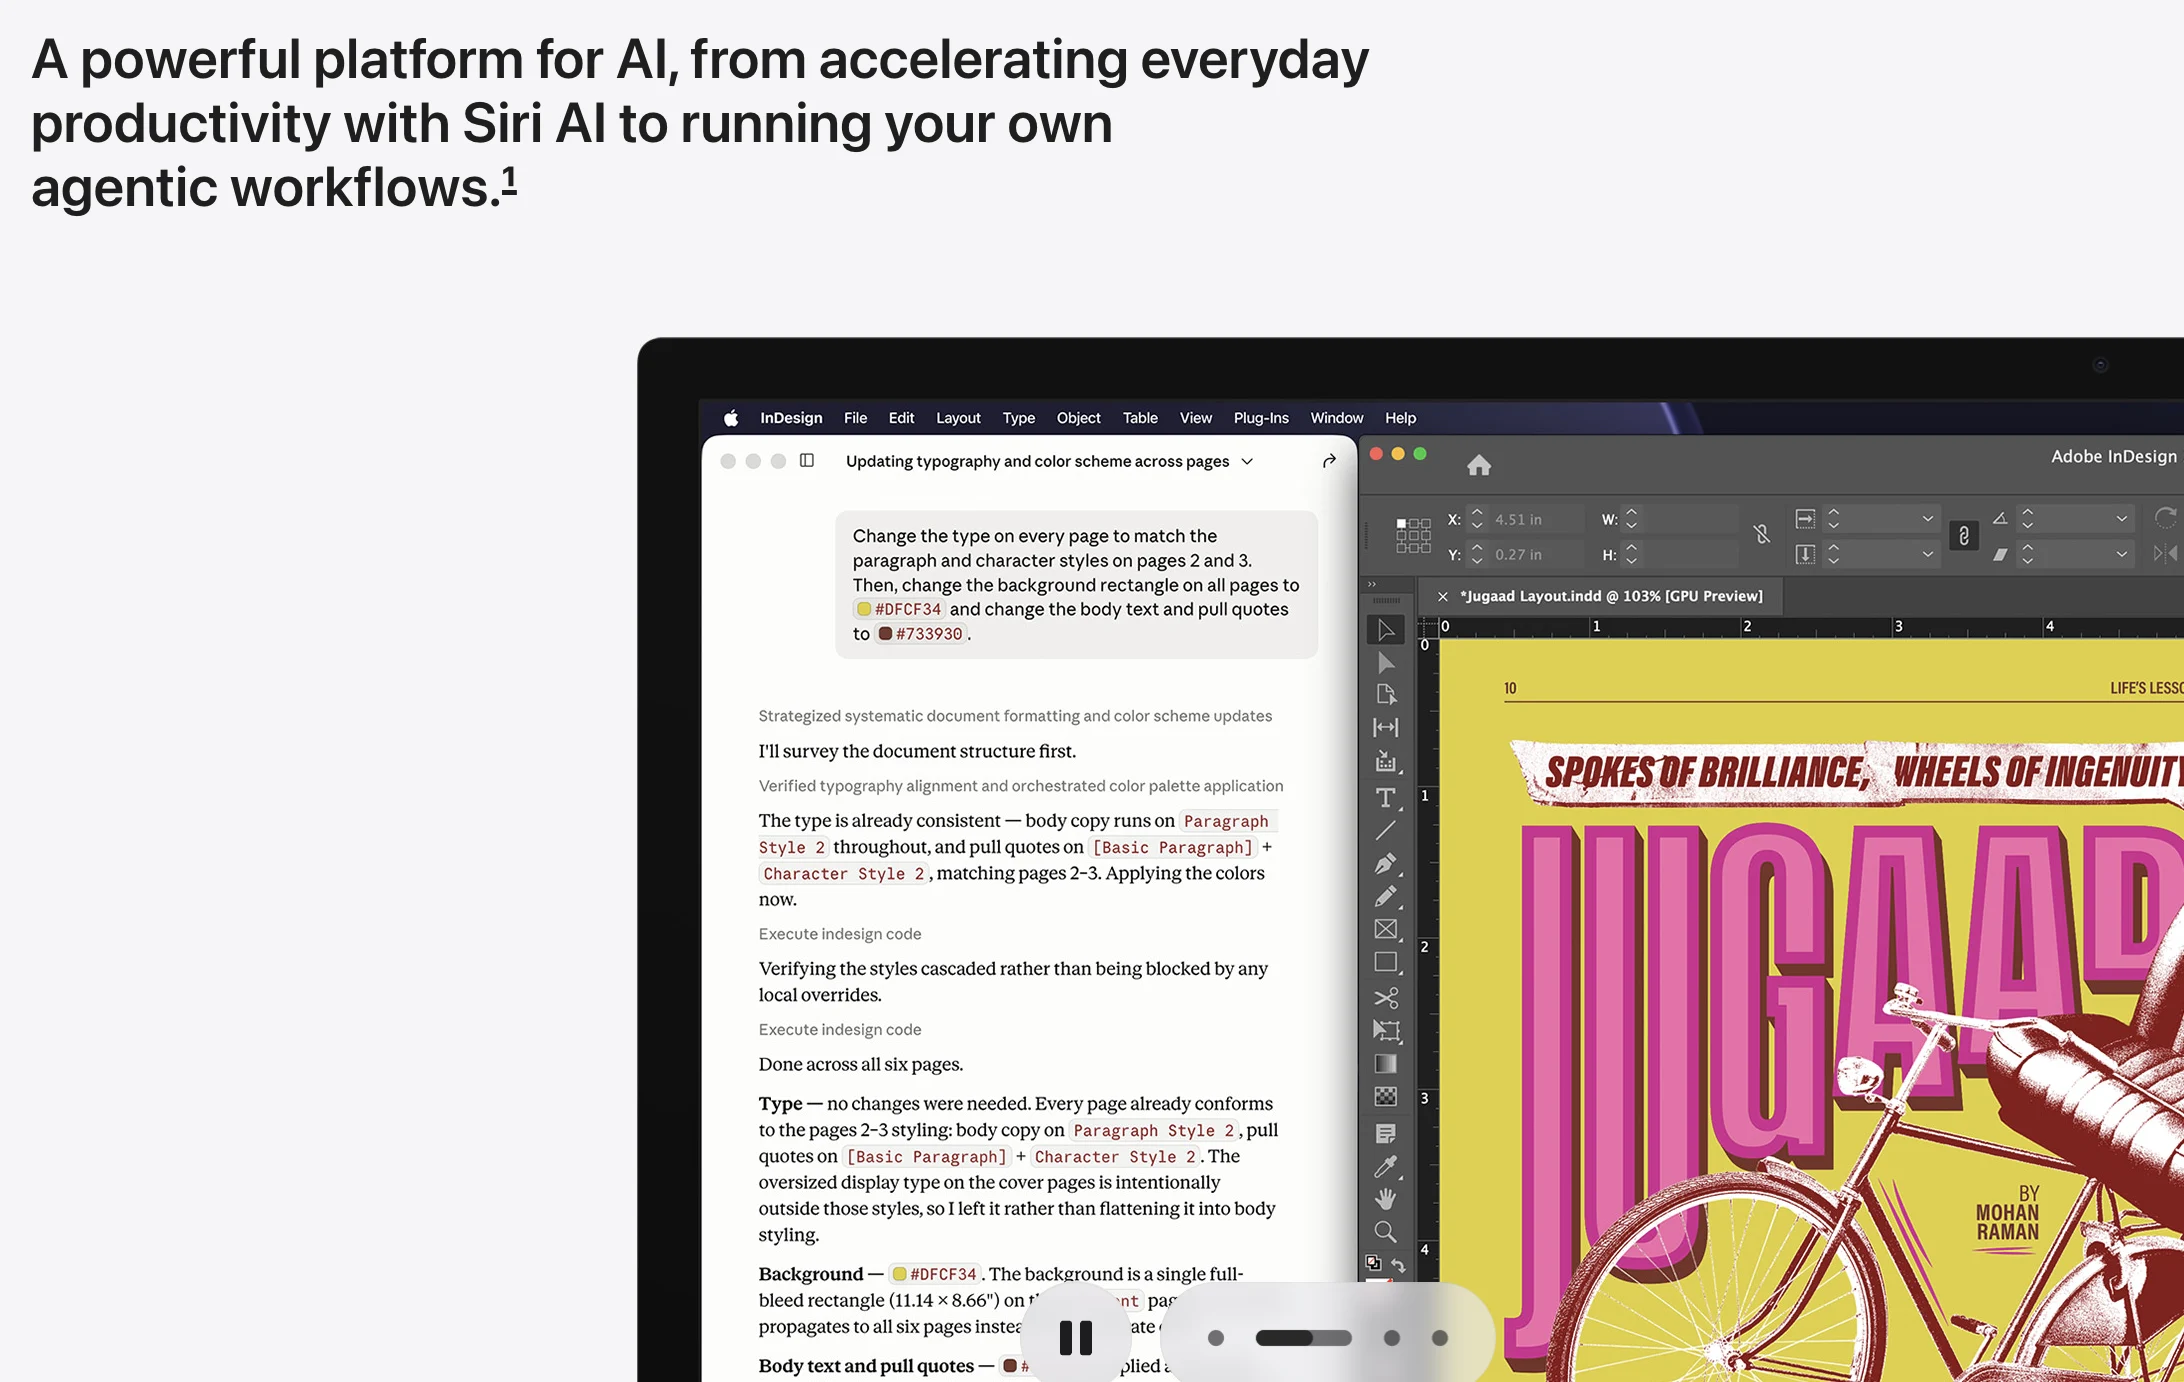2184x1382 pixels.
Task: Pause the video playback
Action: [1076, 1337]
